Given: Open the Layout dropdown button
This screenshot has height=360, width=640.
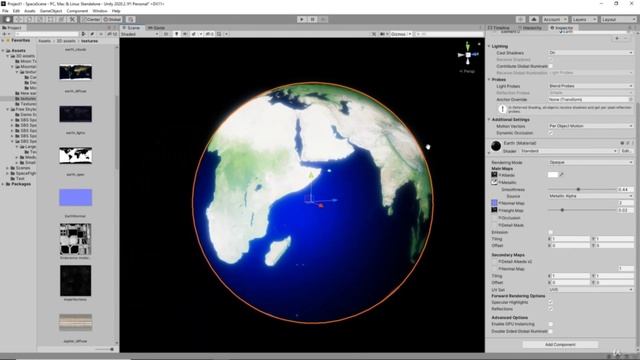Looking at the screenshot, I should click(x=618, y=19).
